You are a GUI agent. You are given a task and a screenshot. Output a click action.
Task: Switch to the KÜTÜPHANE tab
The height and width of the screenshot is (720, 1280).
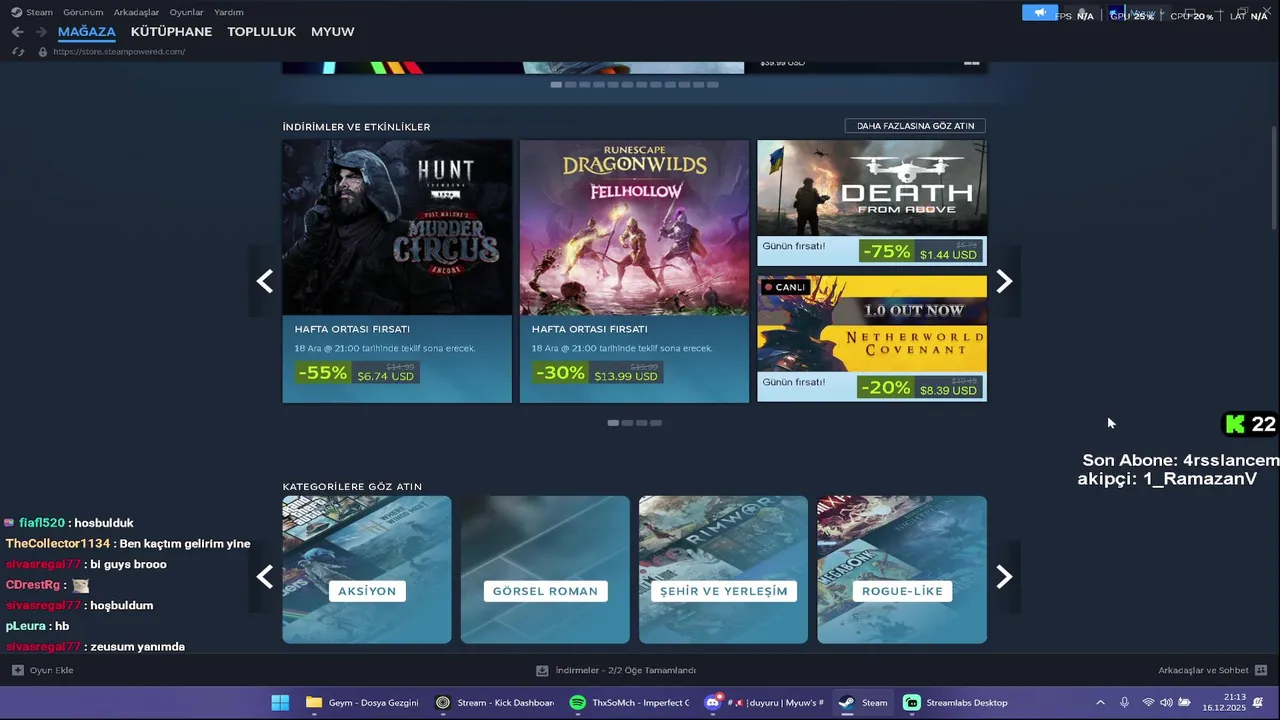pyautogui.click(x=171, y=32)
